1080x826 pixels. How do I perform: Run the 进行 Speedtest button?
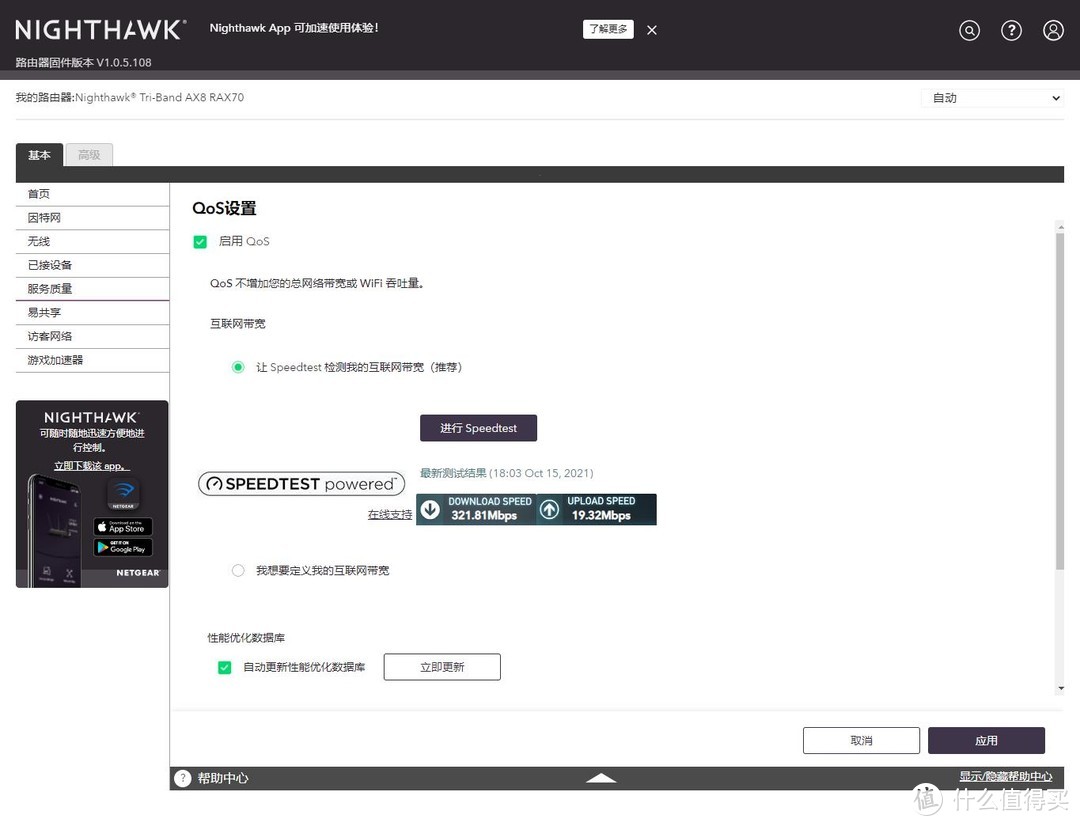(x=478, y=427)
